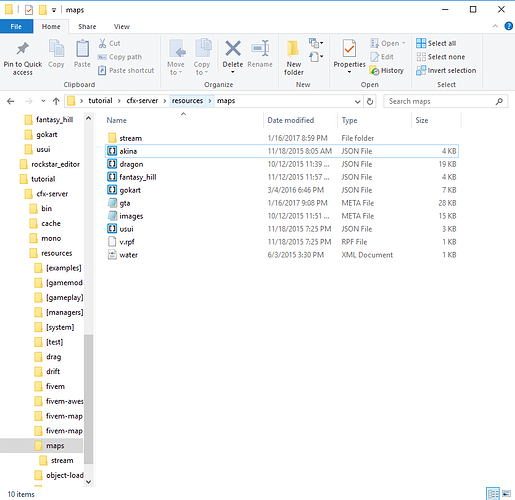
Task: Click Invert selection
Action: coord(446,71)
